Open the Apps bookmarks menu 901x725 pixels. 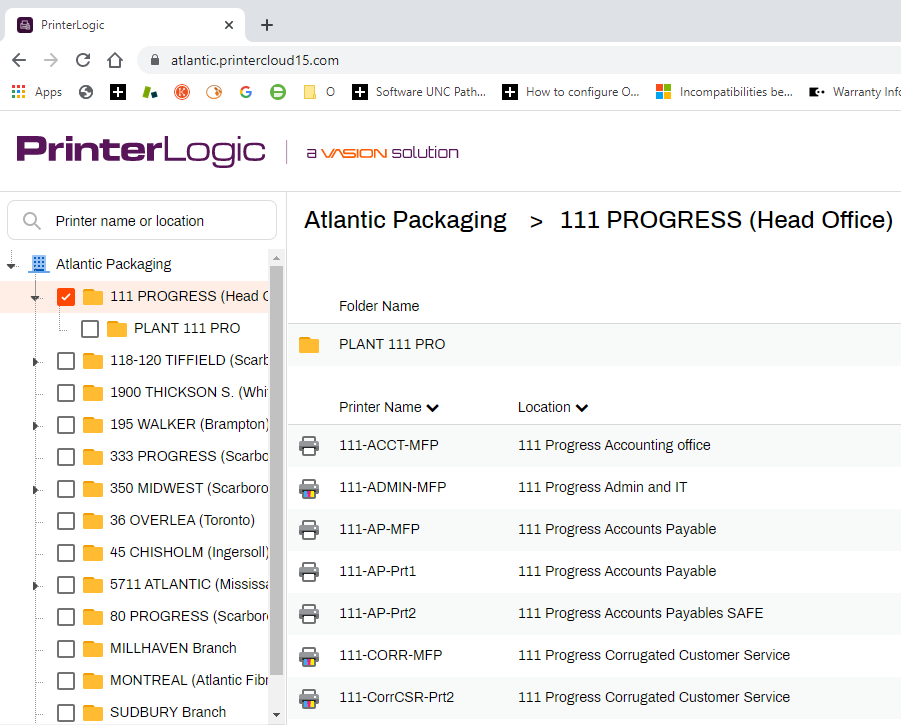point(36,91)
